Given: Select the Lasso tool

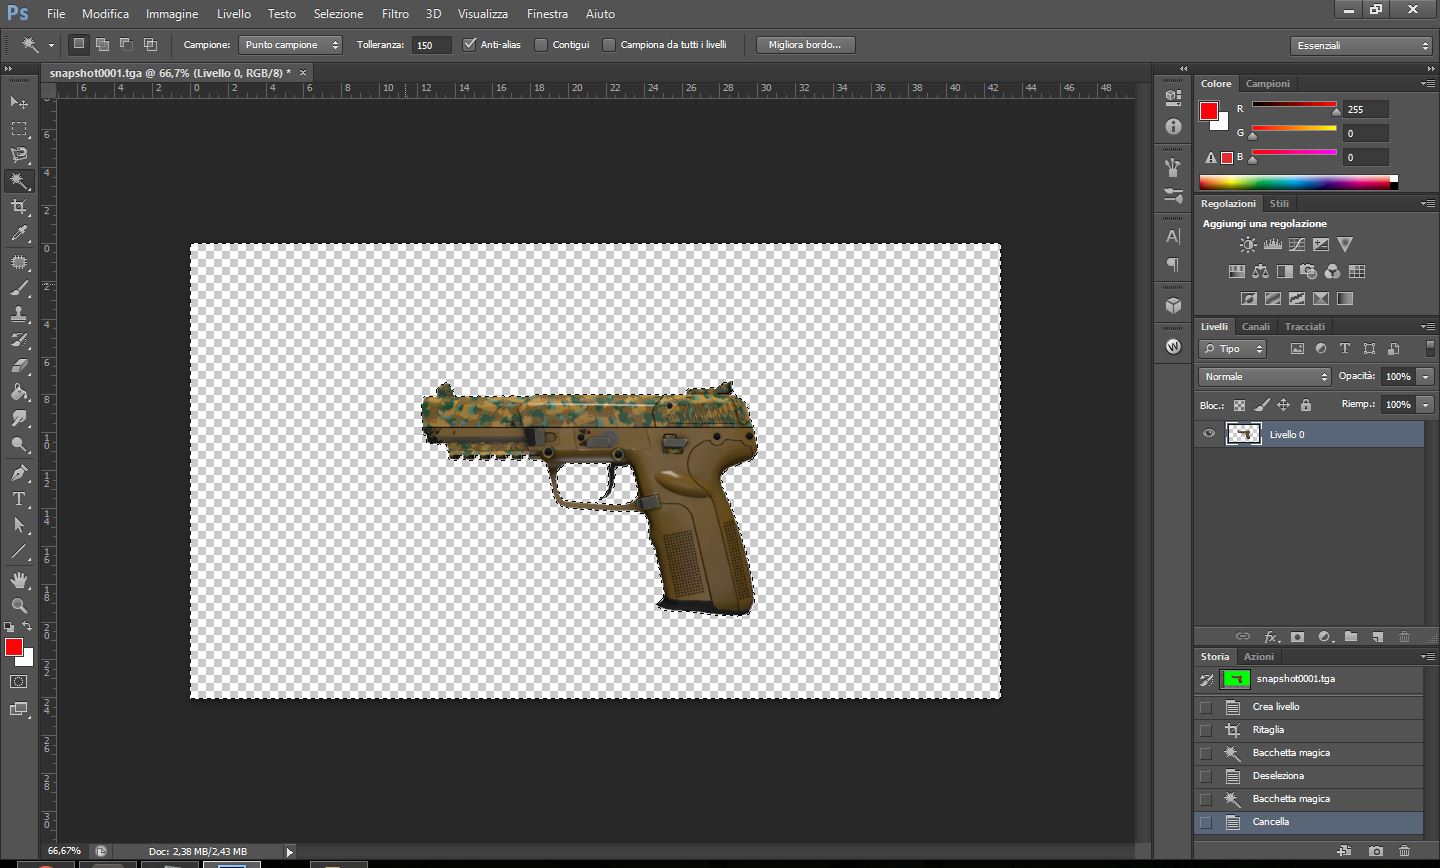Looking at the screenshot, I should coord(19,154).
